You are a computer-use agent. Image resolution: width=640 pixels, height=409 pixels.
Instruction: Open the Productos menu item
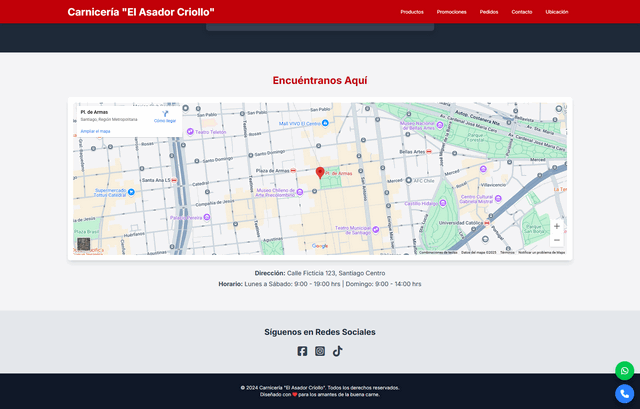point(412,12)
